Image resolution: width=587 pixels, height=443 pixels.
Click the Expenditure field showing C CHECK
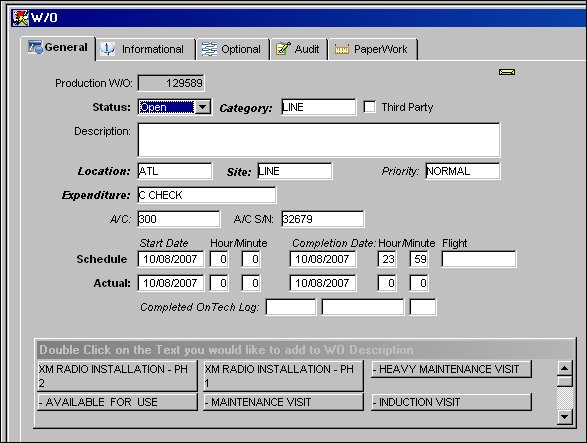point(207,195)
